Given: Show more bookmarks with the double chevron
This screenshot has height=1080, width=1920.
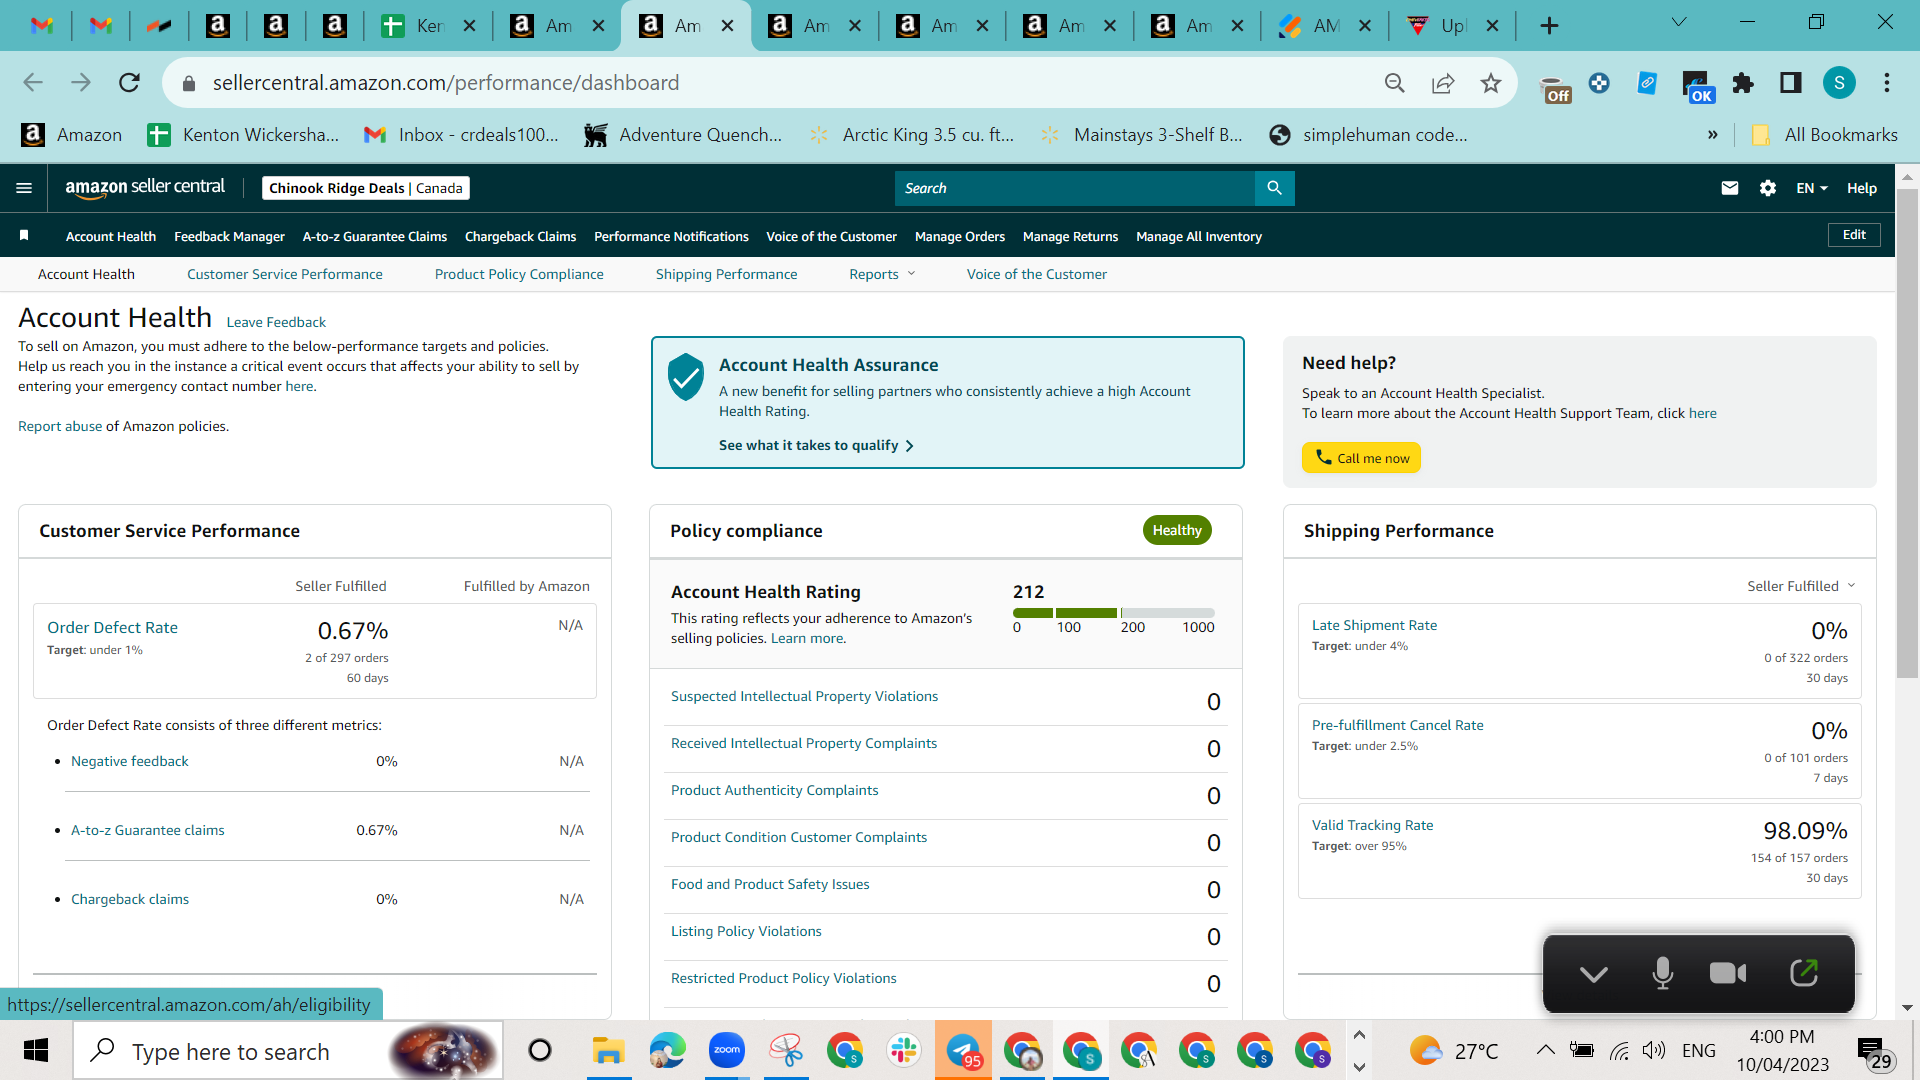Looking at the screenshot, I should coord(1712,135).
